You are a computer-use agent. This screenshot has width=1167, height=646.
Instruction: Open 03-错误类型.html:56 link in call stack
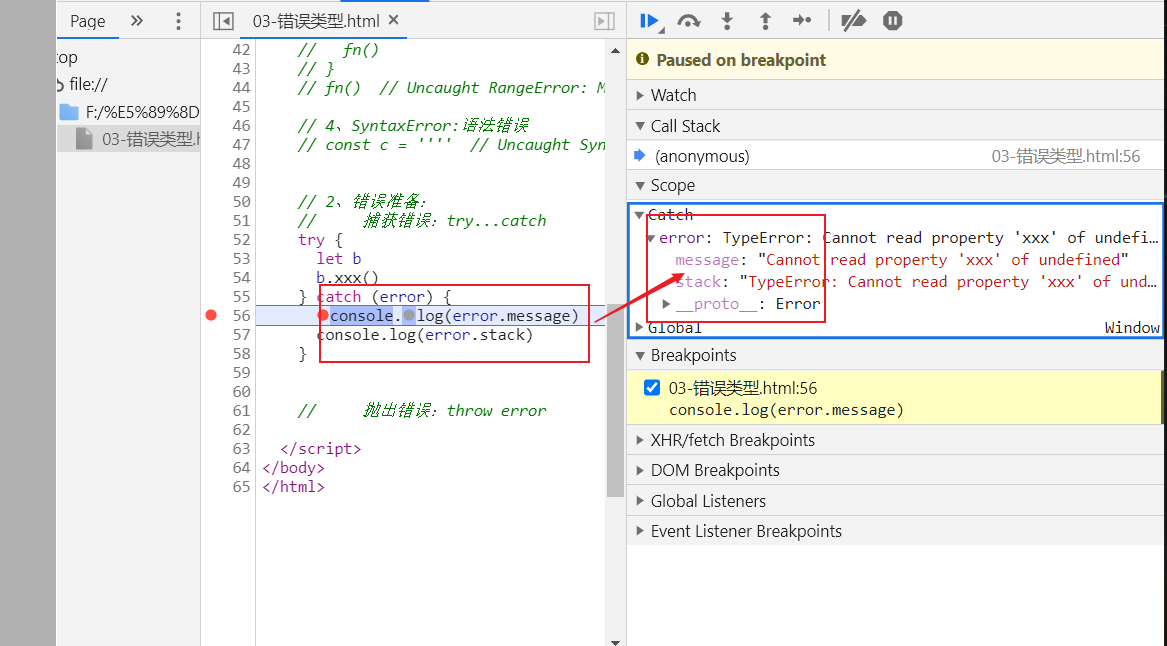(x=1065, y=156)
